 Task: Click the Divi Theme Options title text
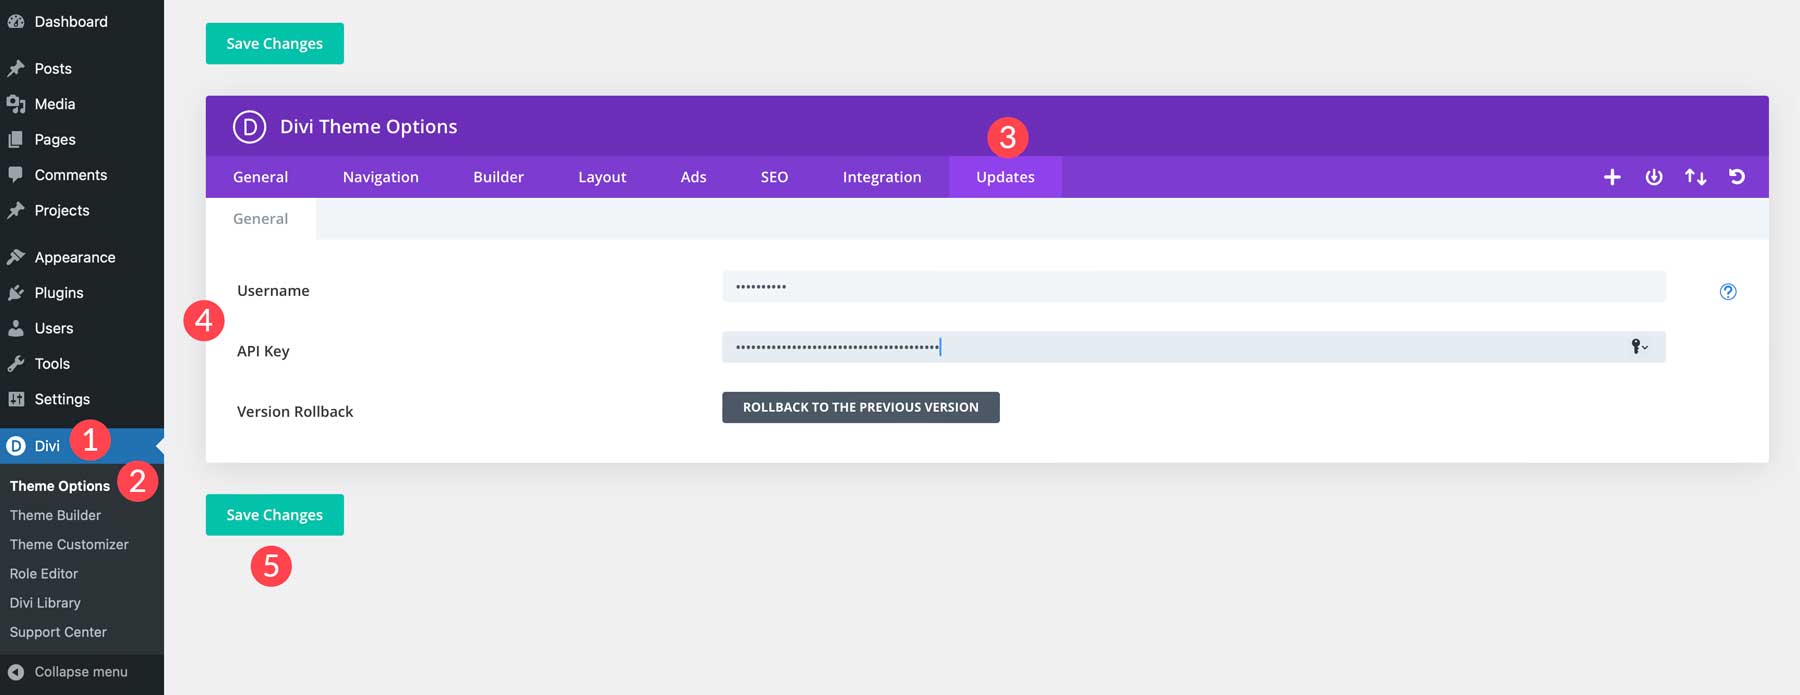[368, 127]
